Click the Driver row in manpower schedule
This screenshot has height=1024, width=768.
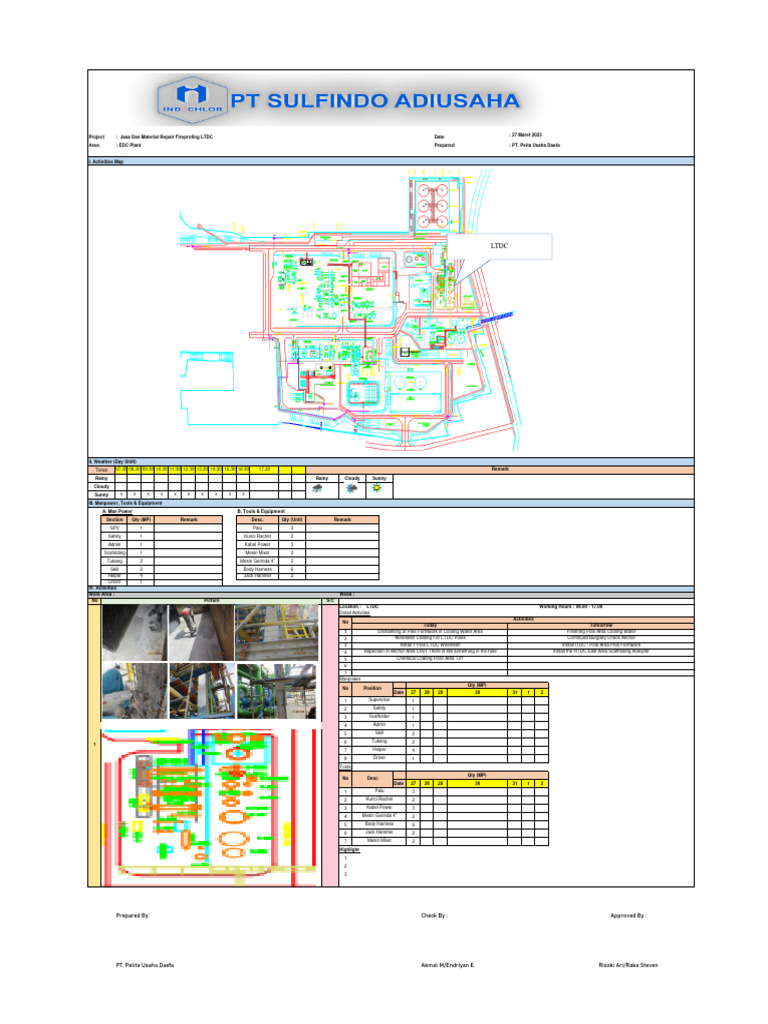[444, 758]
